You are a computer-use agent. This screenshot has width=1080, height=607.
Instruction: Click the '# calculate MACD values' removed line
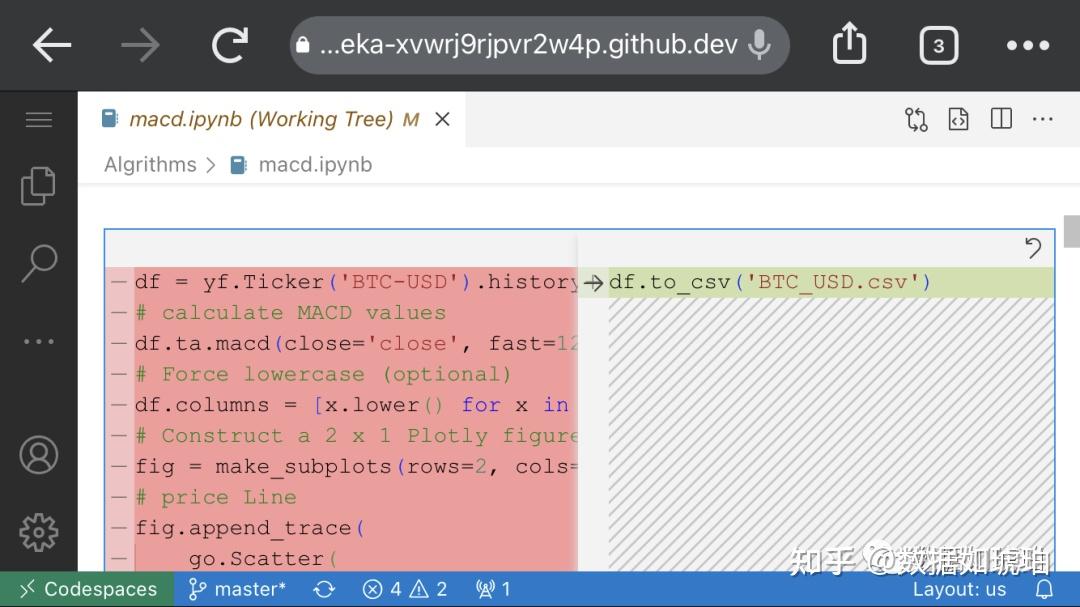[290, 313]
